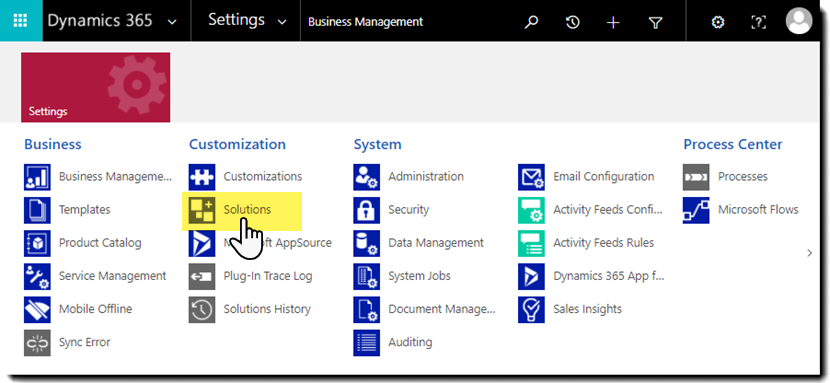The image size is (830, 383).
Task: Click the Sync Error icon
Action: pos(37,342)
